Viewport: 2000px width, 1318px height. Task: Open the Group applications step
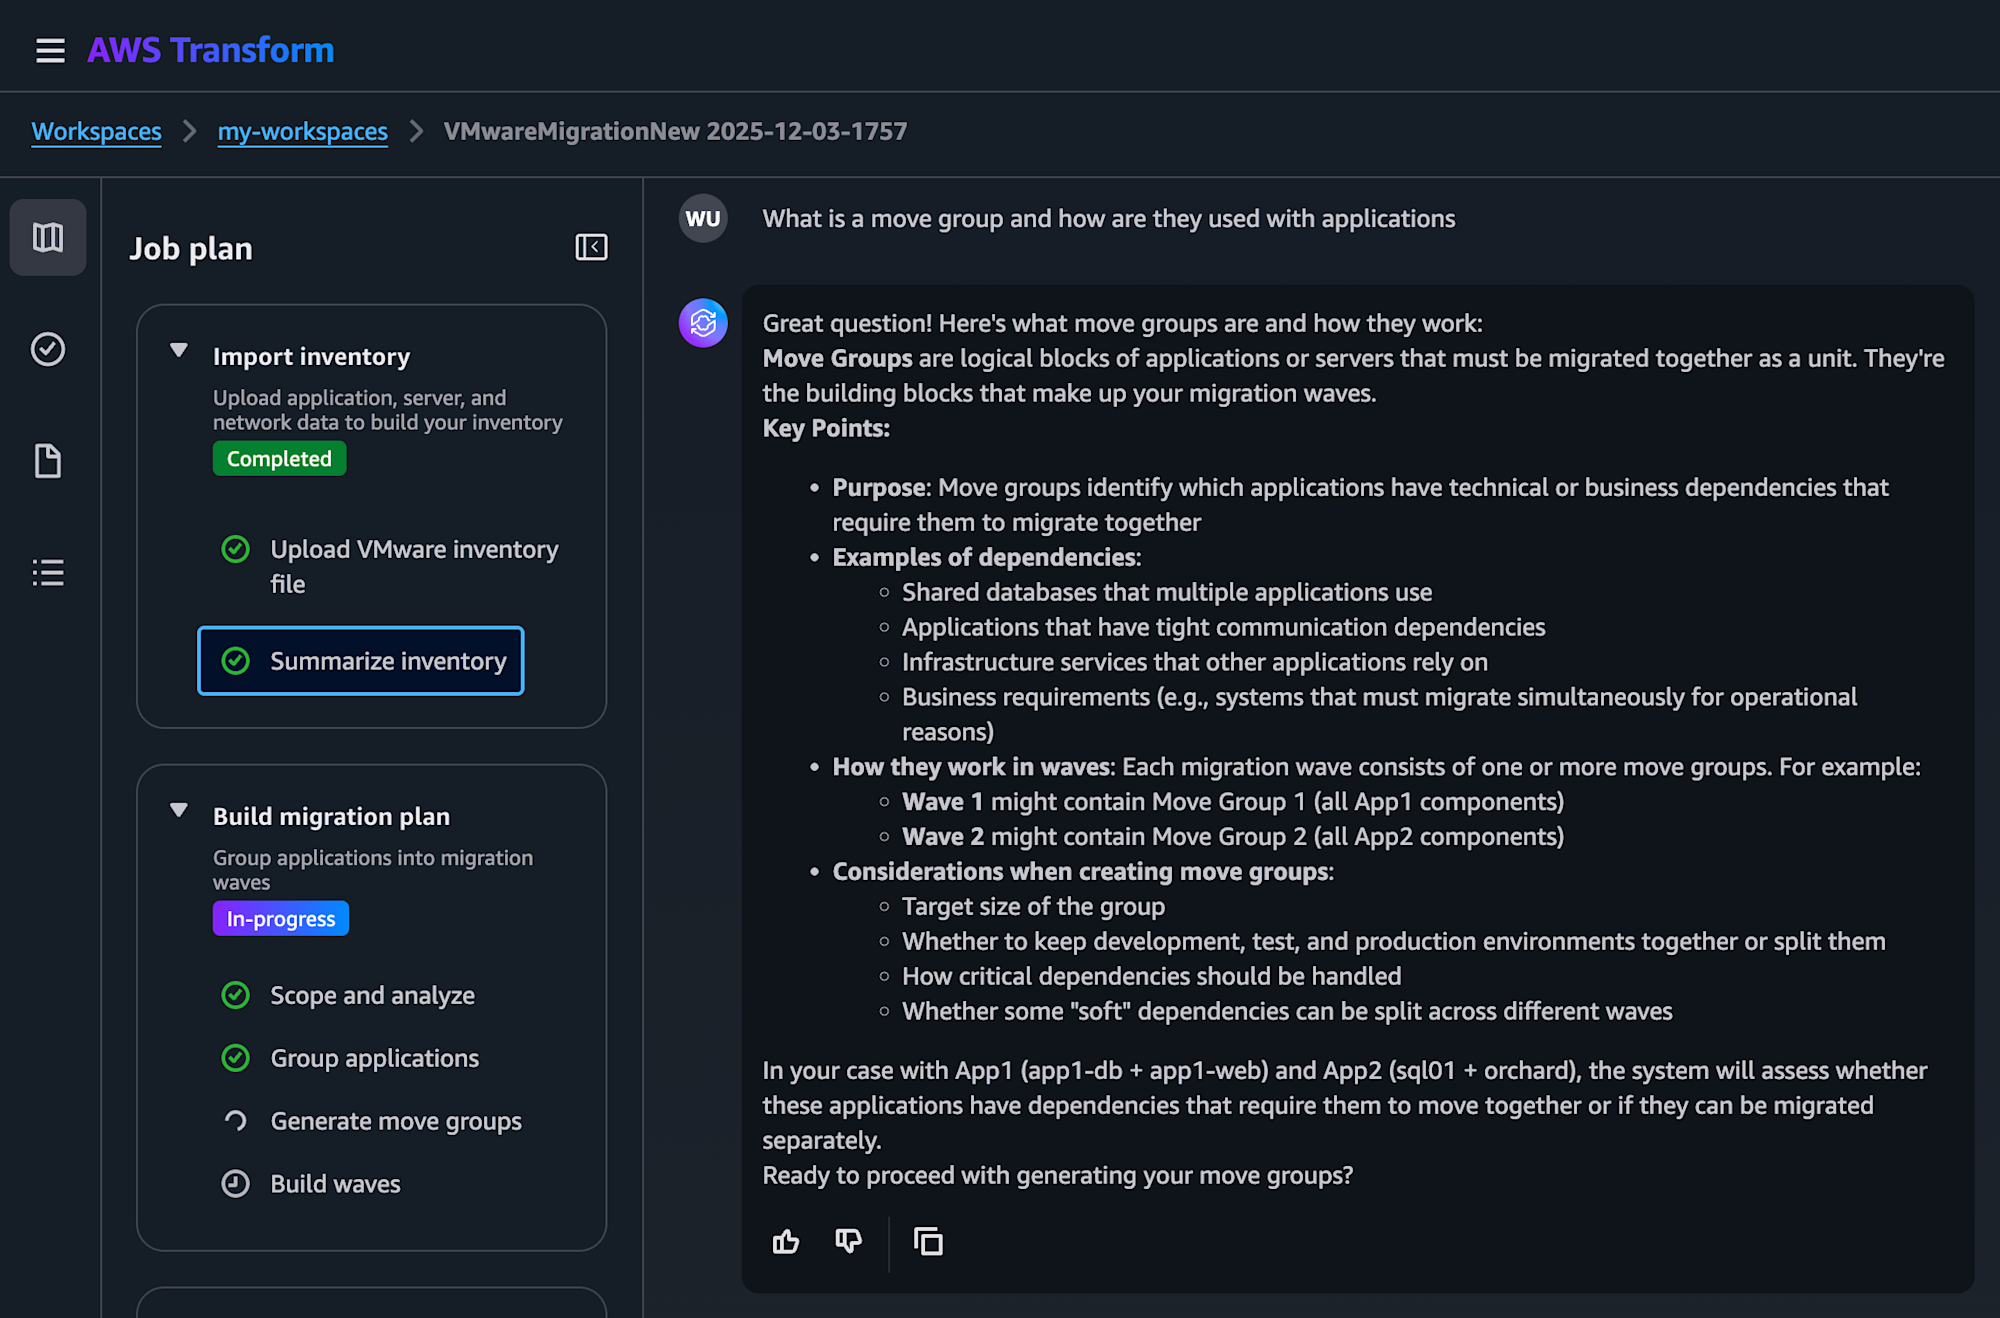374,1058
